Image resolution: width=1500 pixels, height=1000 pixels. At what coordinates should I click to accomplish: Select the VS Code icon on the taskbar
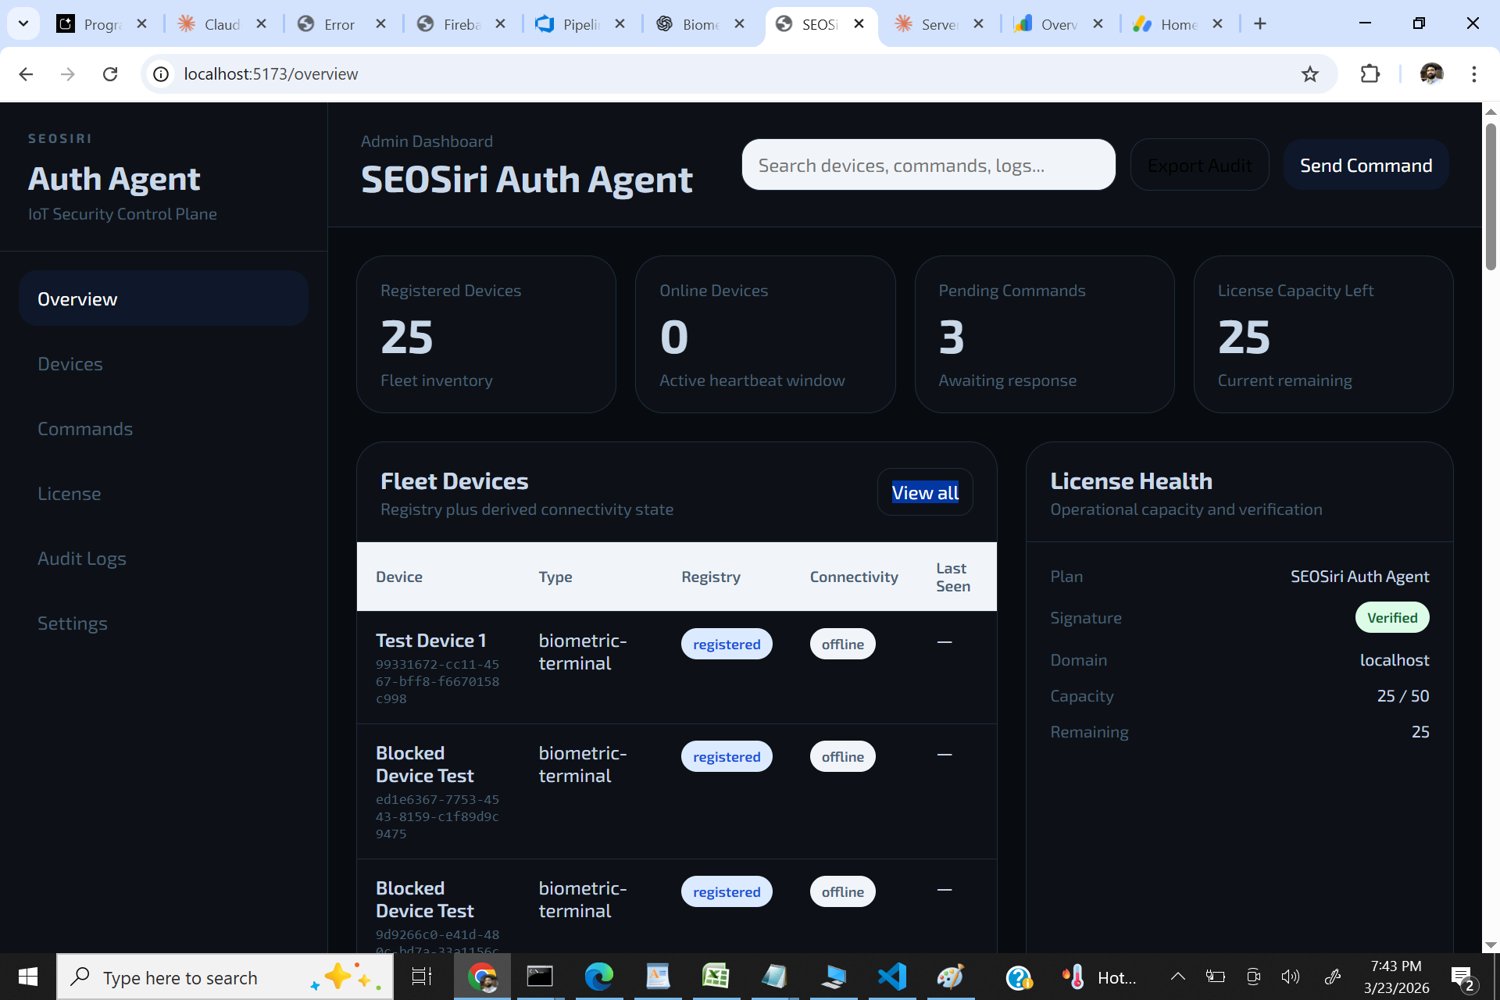coord(890,977)
